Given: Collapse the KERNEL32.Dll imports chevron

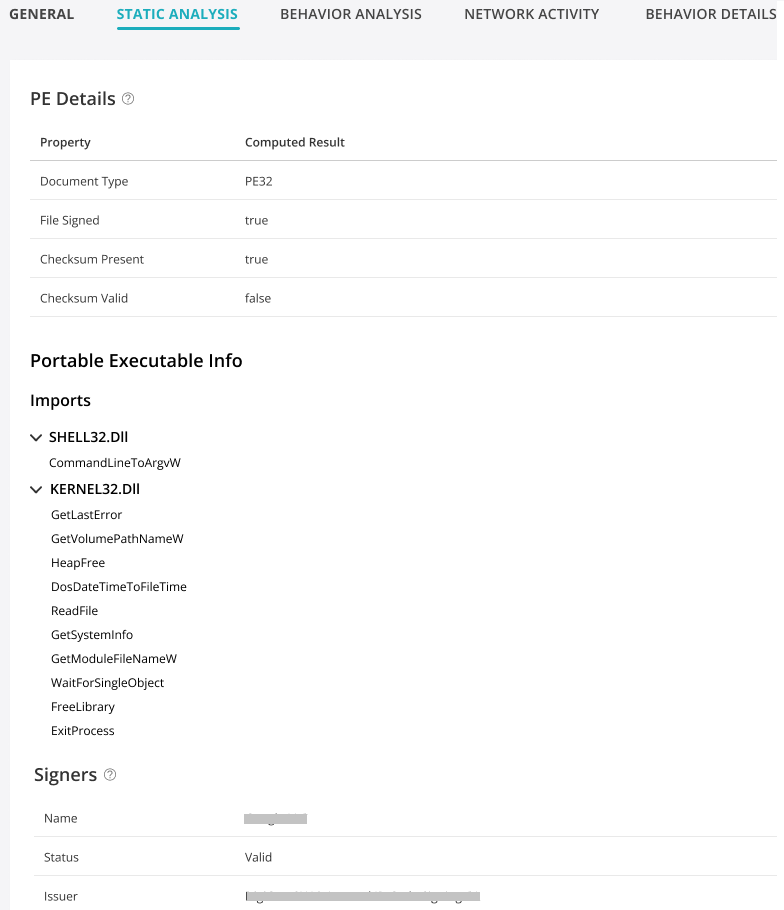Looking at the screenshot, I should point(37,490).
